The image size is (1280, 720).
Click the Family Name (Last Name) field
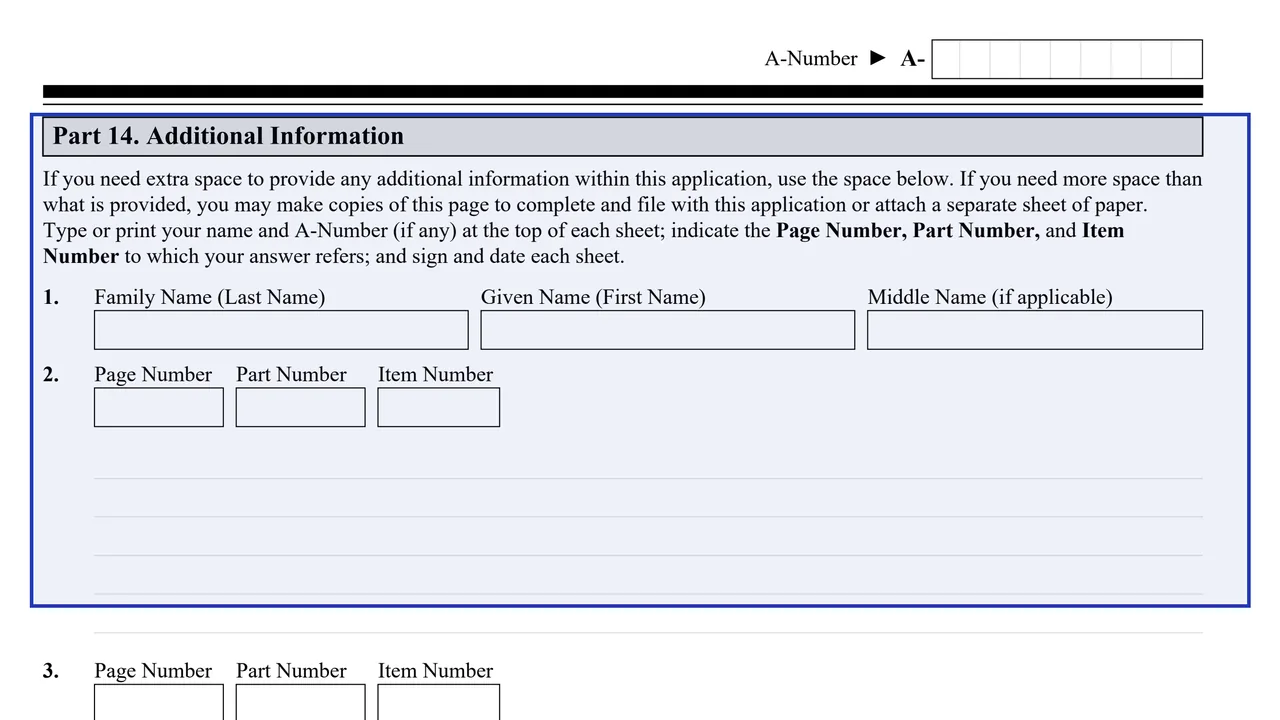[x=281, y=330]
